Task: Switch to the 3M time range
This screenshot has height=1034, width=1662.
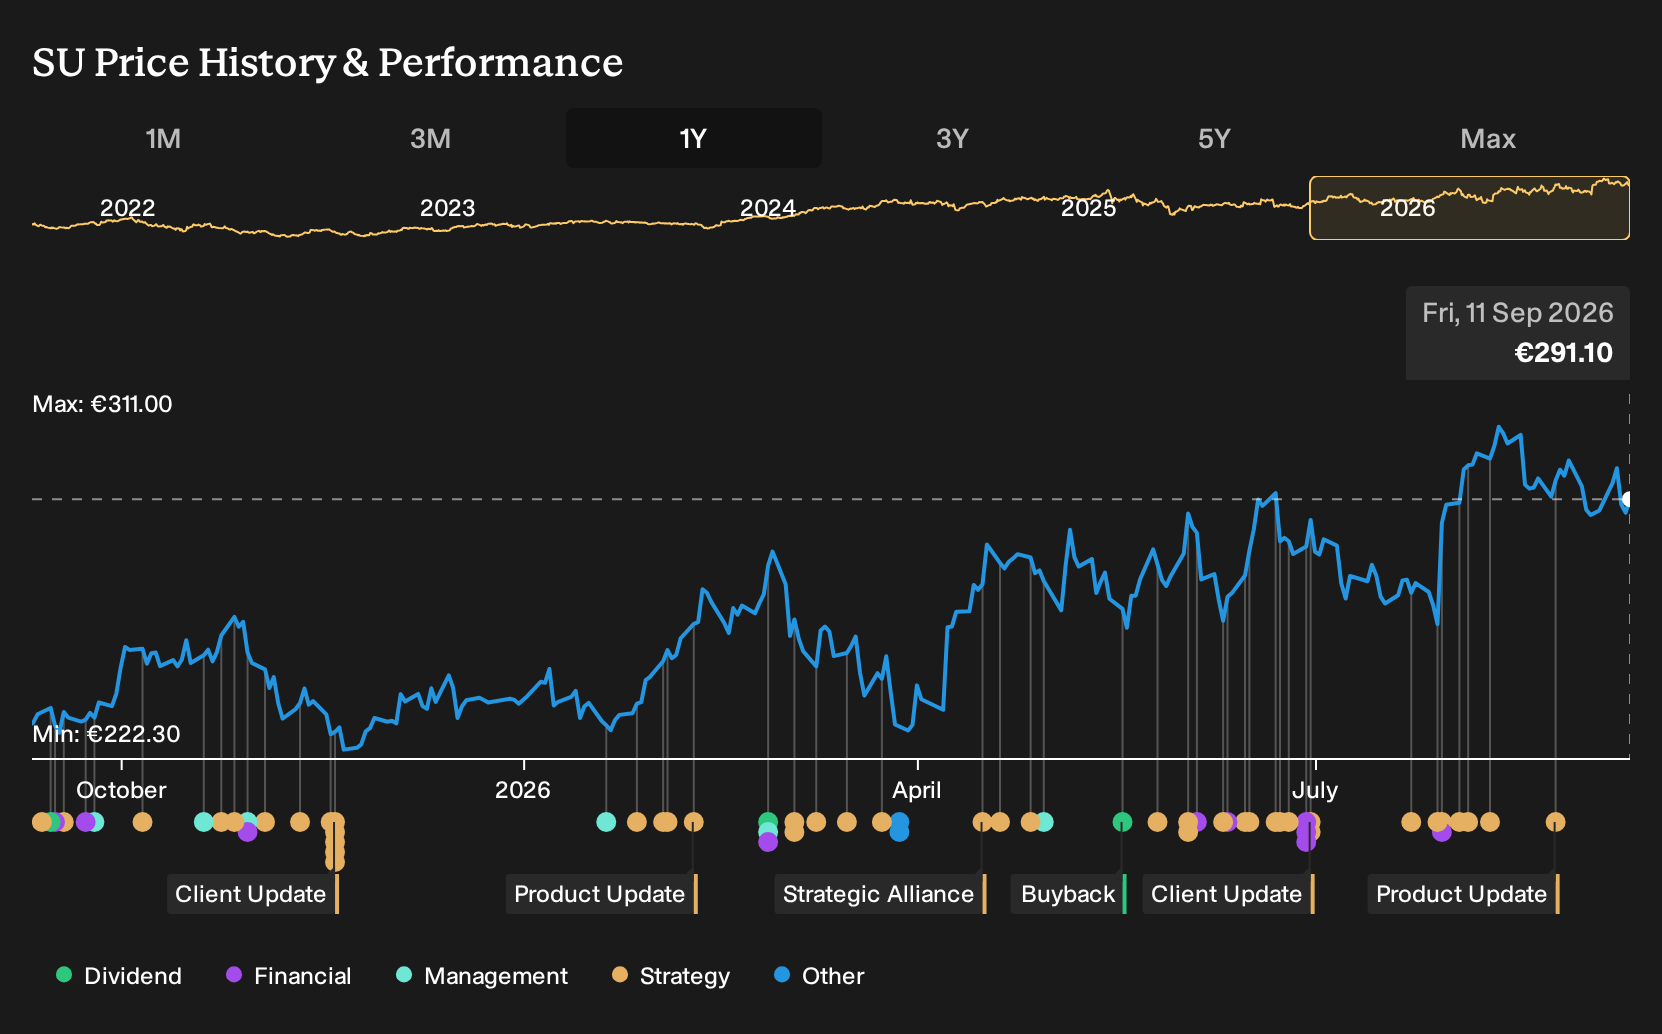Action: click(430, 138)
